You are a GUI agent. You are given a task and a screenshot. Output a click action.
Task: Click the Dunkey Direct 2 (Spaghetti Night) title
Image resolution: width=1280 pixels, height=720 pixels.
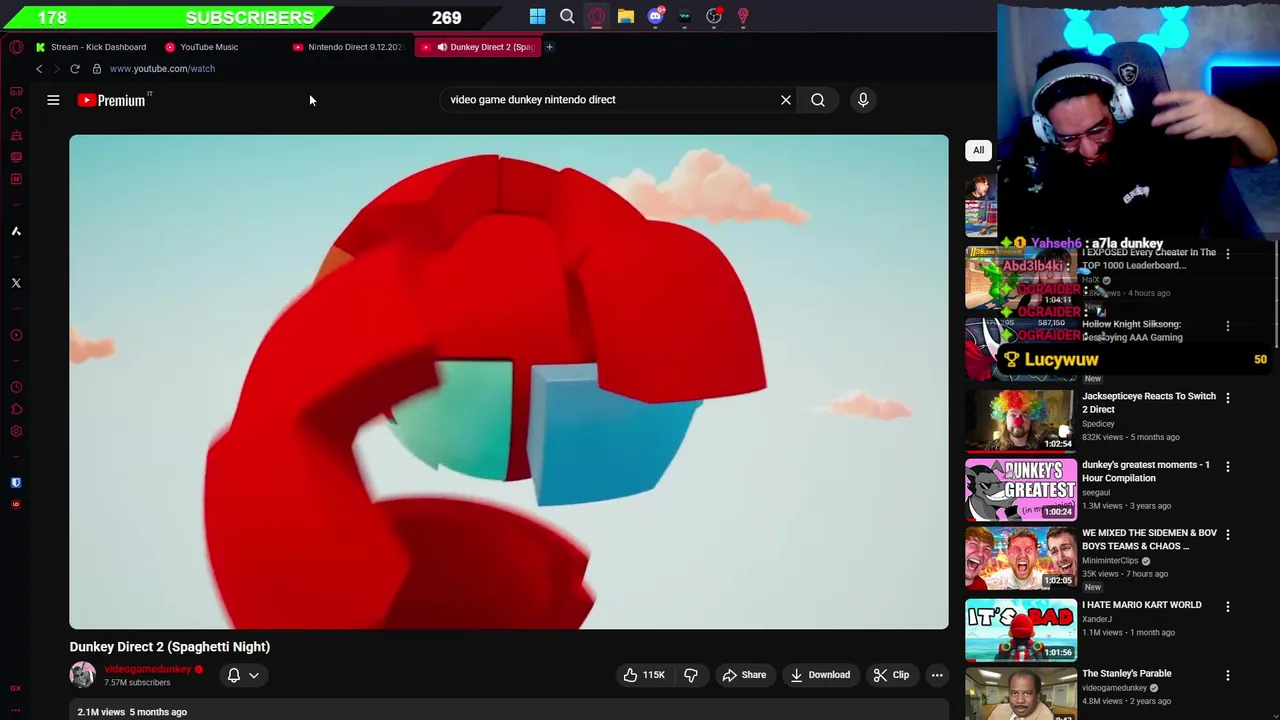coord(170,647)
